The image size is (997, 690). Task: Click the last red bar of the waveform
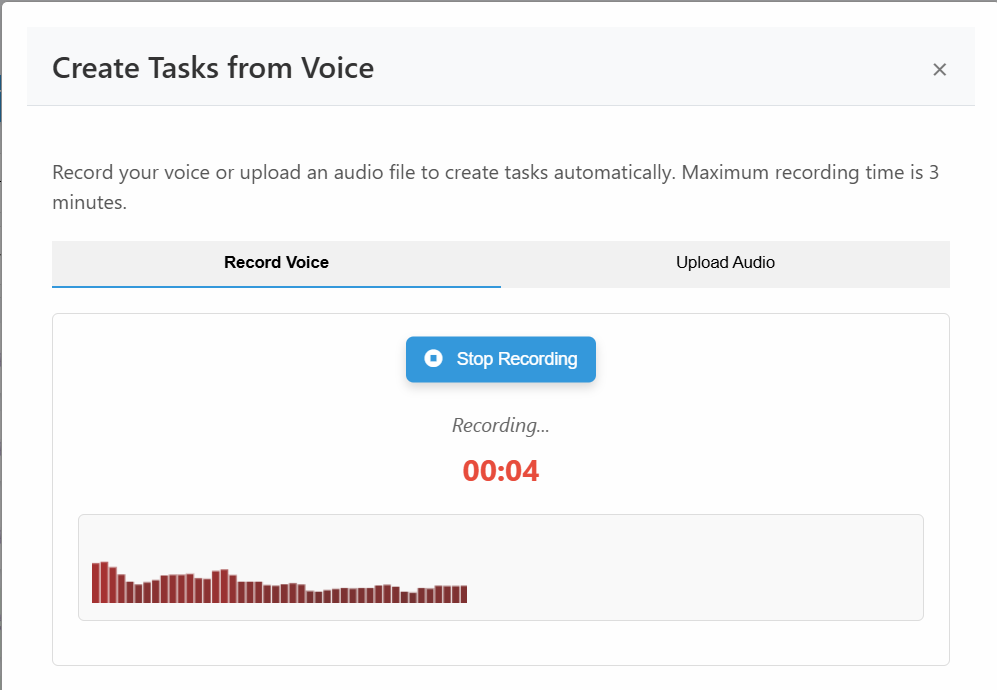[x=464, y=594]
